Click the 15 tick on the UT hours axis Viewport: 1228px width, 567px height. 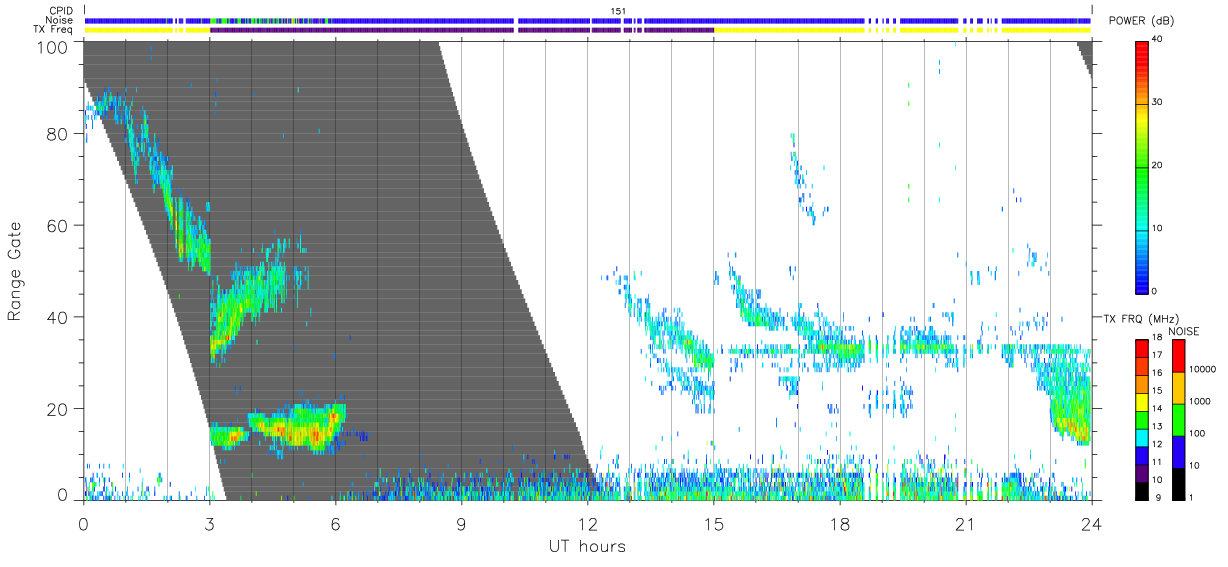[713, 522]
